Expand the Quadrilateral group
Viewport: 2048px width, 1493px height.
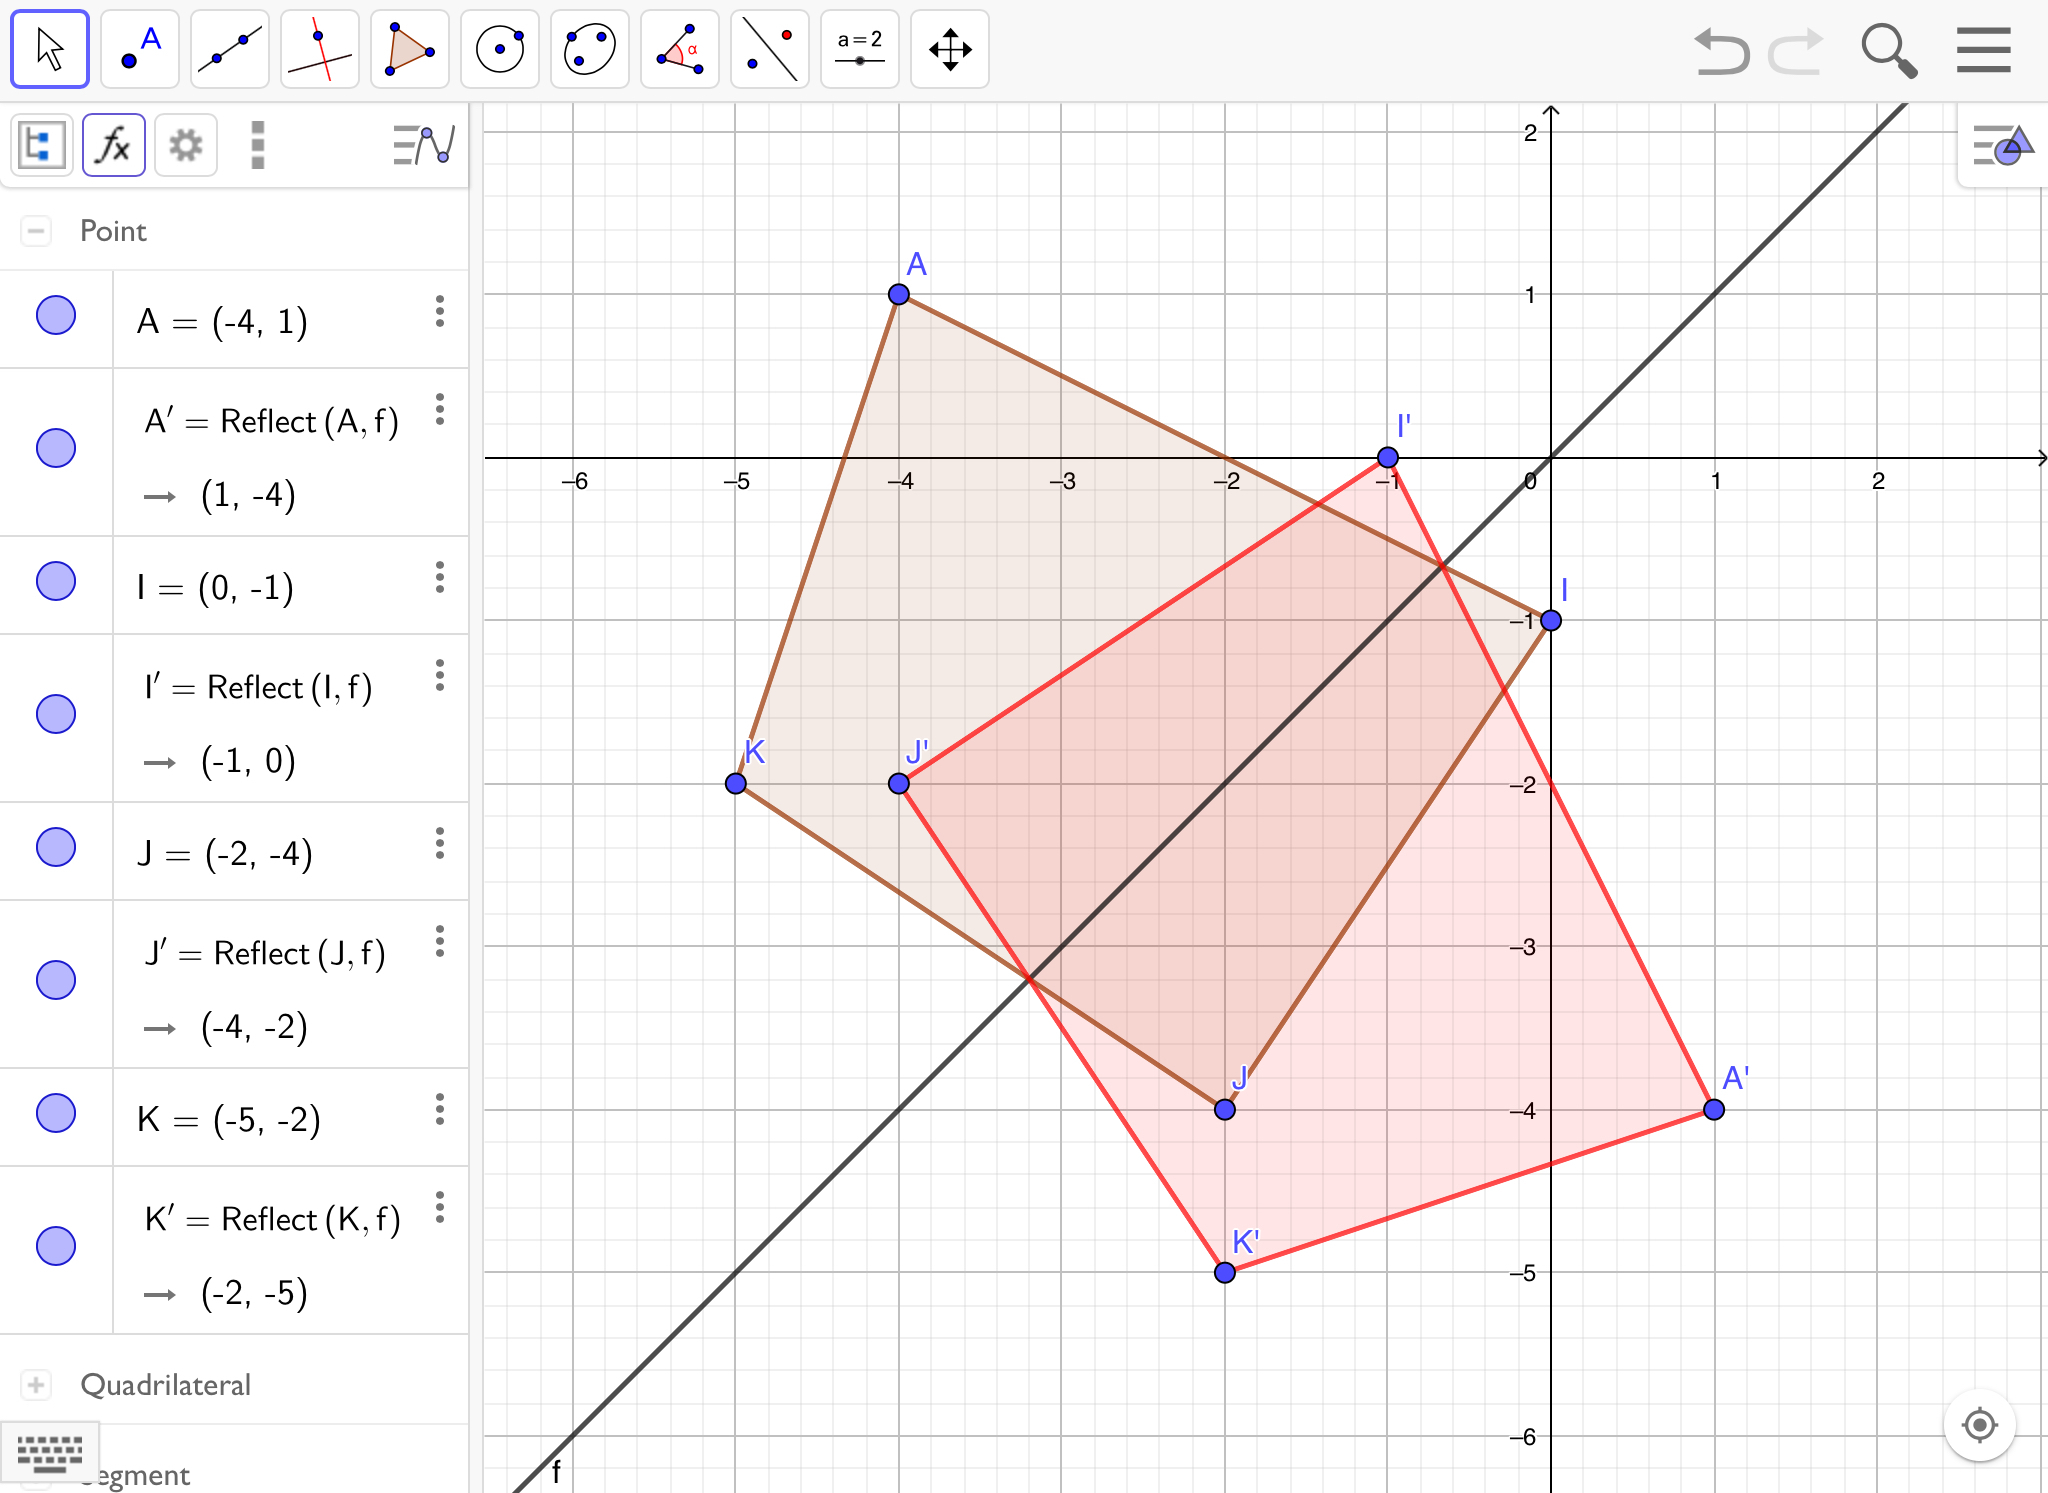(x=36, y=1385)
